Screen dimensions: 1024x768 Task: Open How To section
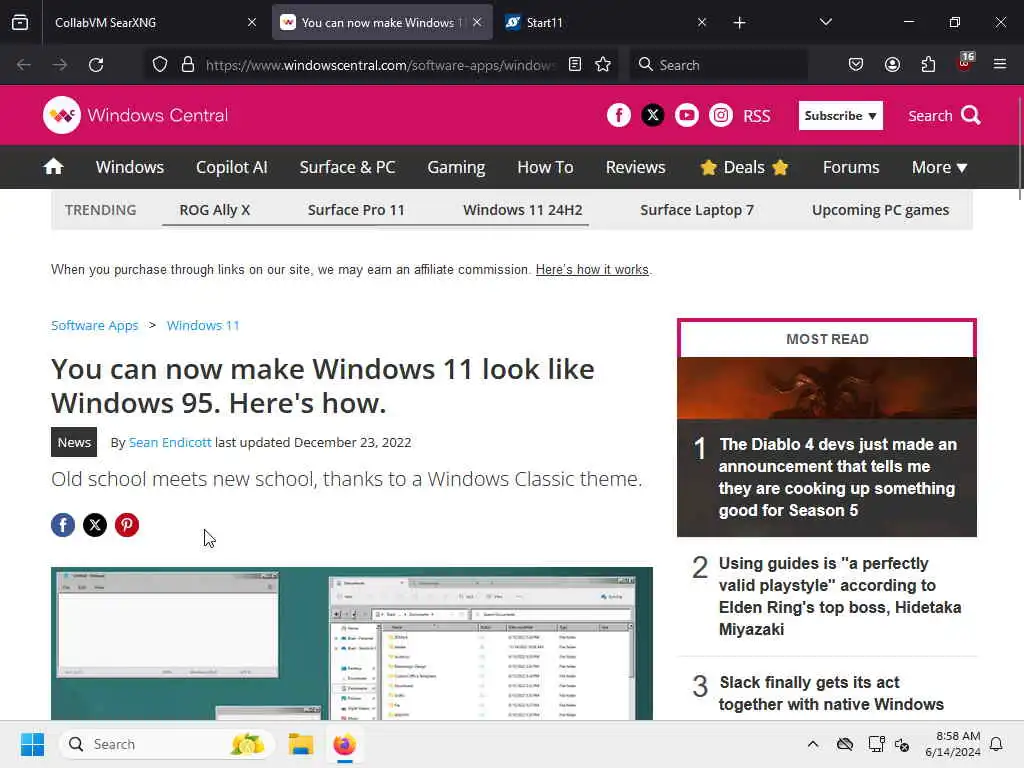[545, 167]
